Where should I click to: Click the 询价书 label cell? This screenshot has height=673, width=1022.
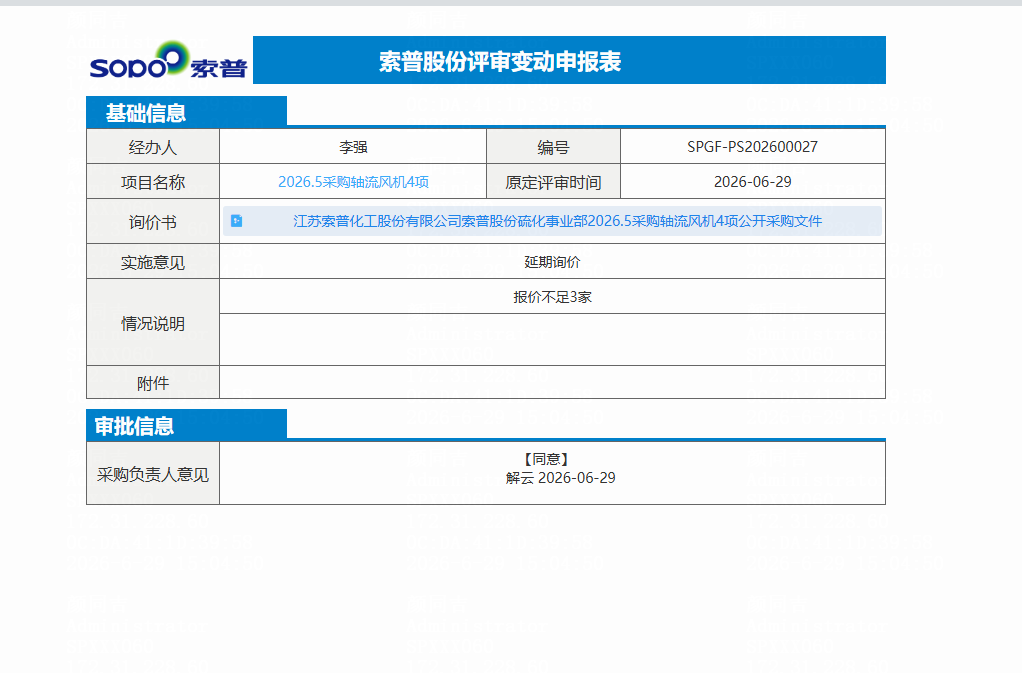coord(153,222)
